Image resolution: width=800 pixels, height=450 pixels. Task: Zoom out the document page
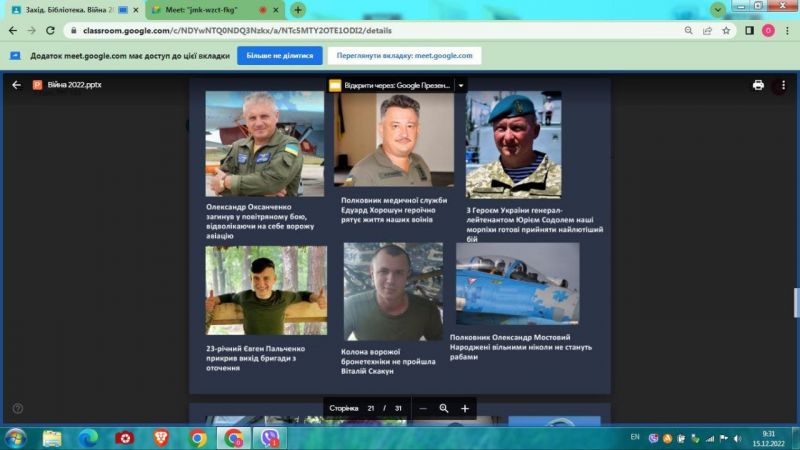pyautogui.click(x=423, y=408)
